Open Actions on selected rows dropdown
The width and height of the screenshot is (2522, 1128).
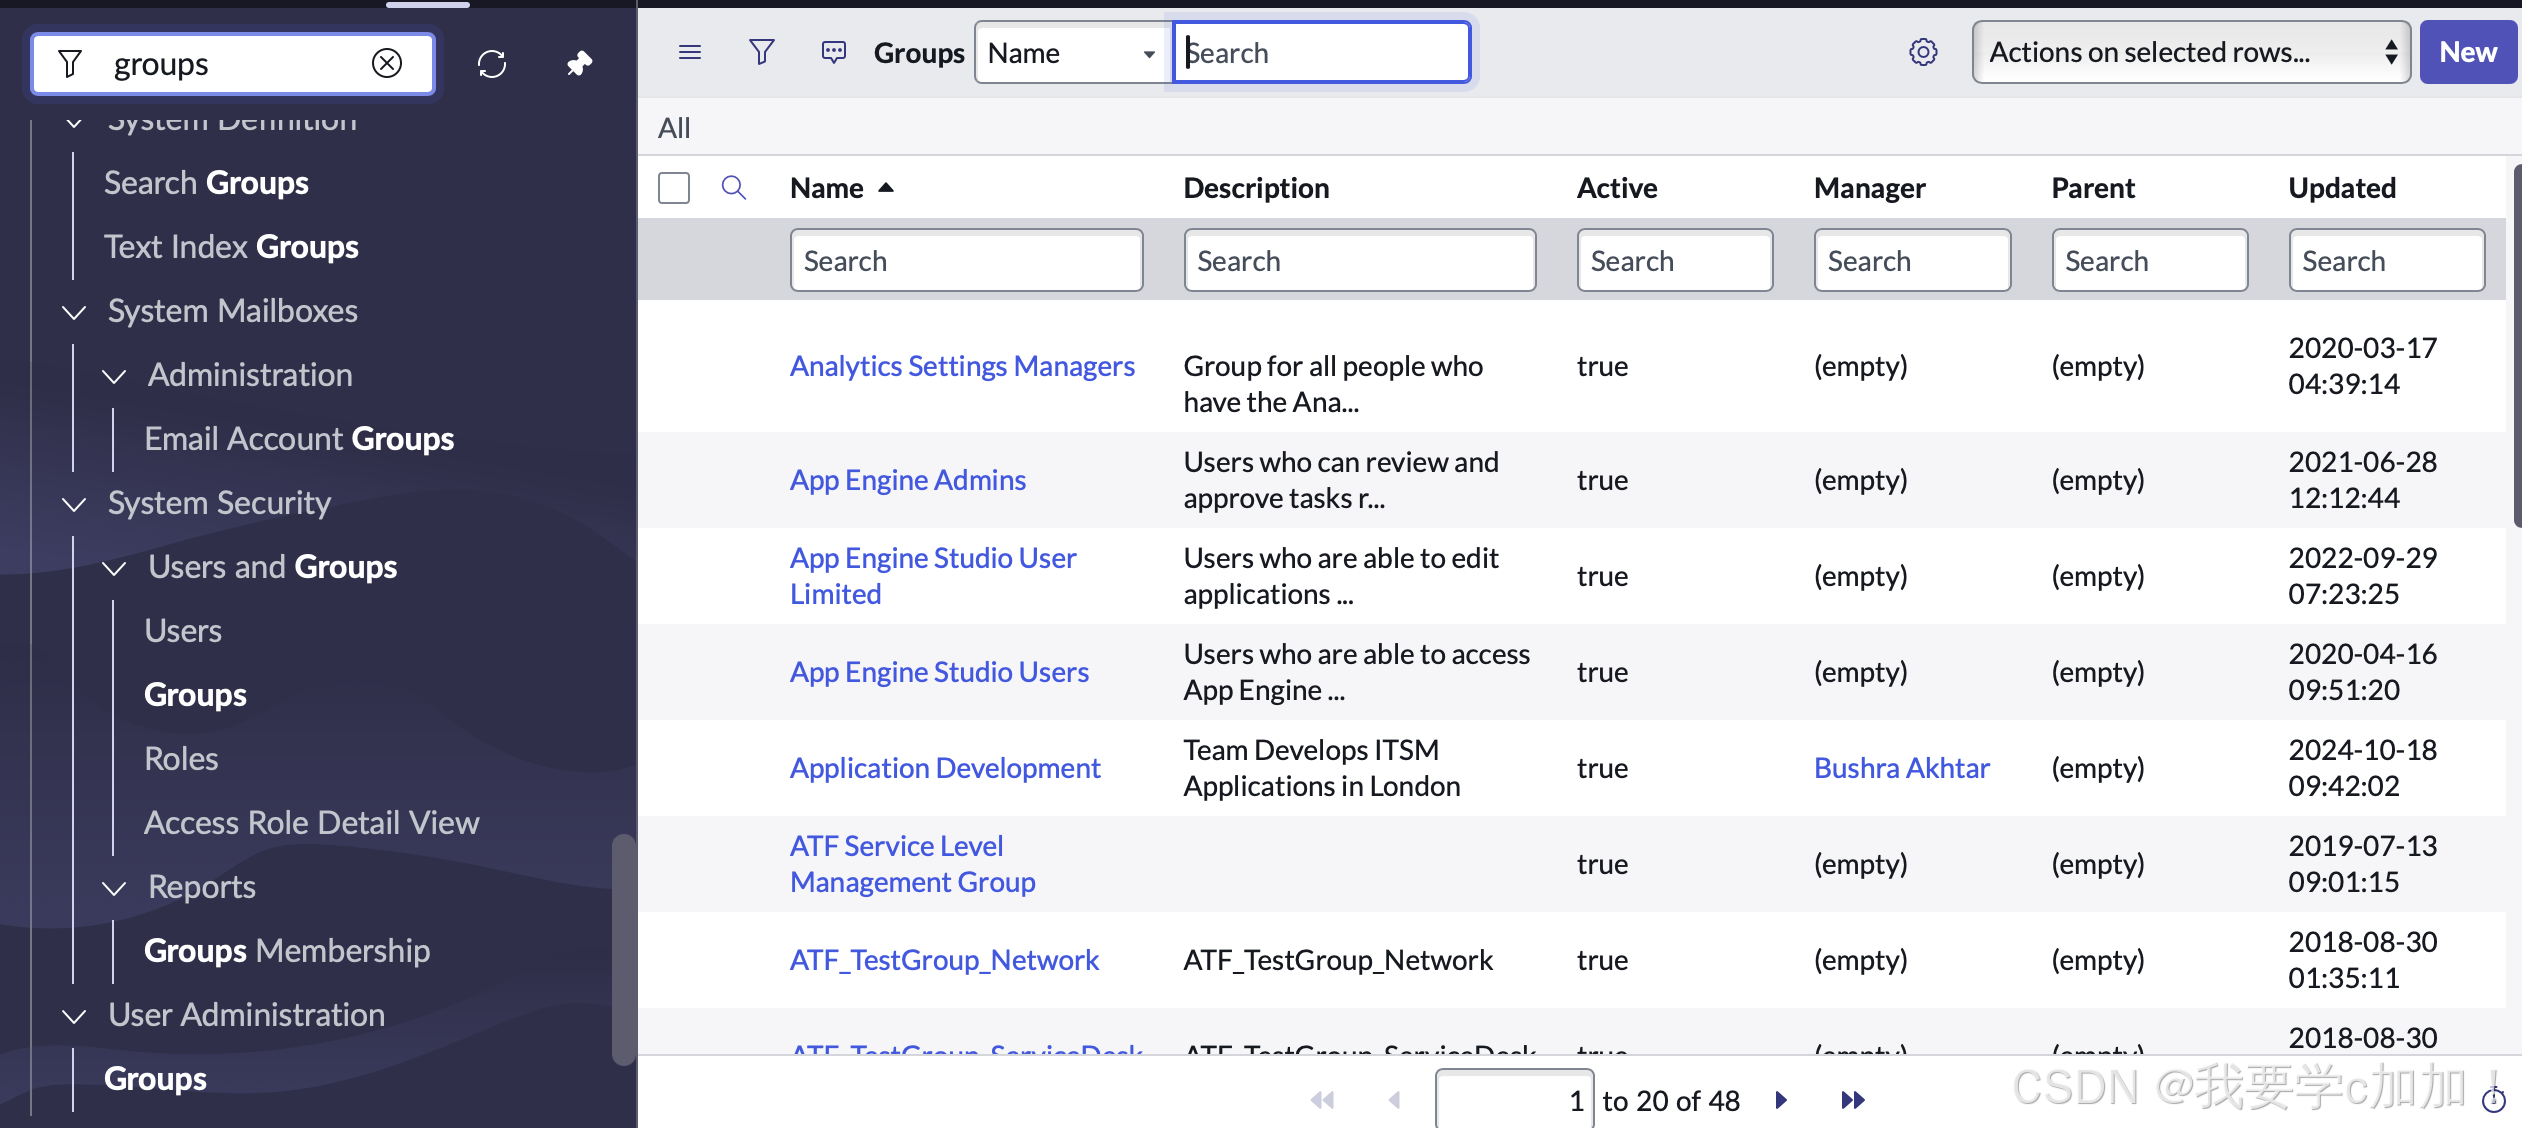click(x=2190, y=52)
